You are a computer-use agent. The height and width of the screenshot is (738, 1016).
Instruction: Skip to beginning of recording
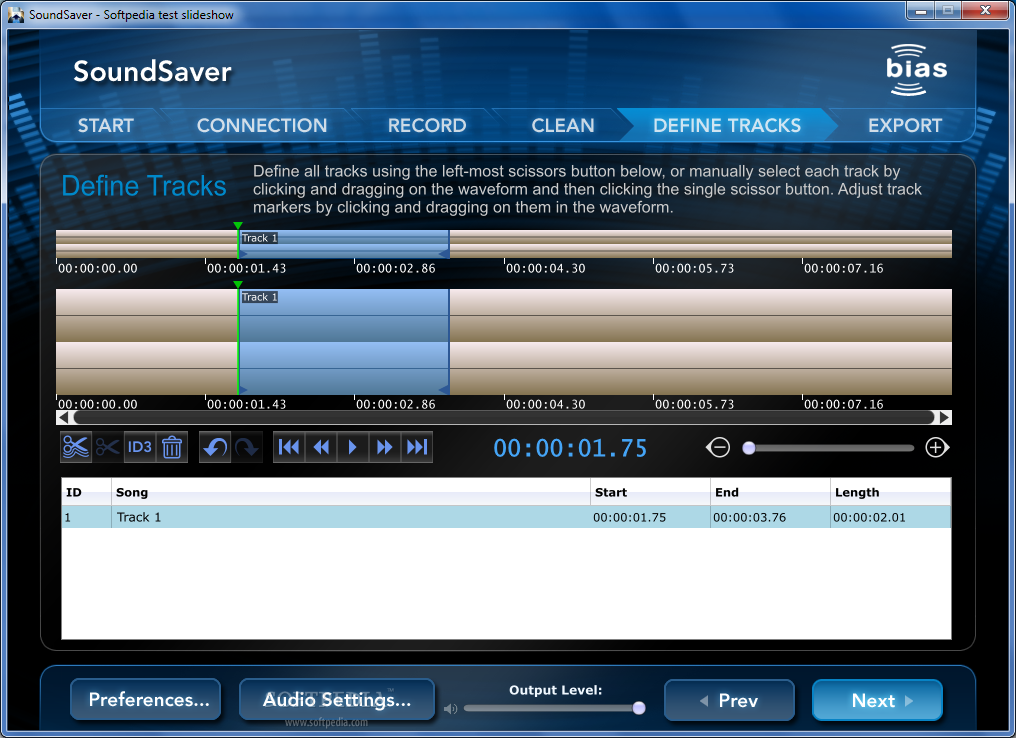(x=289, y=447)
